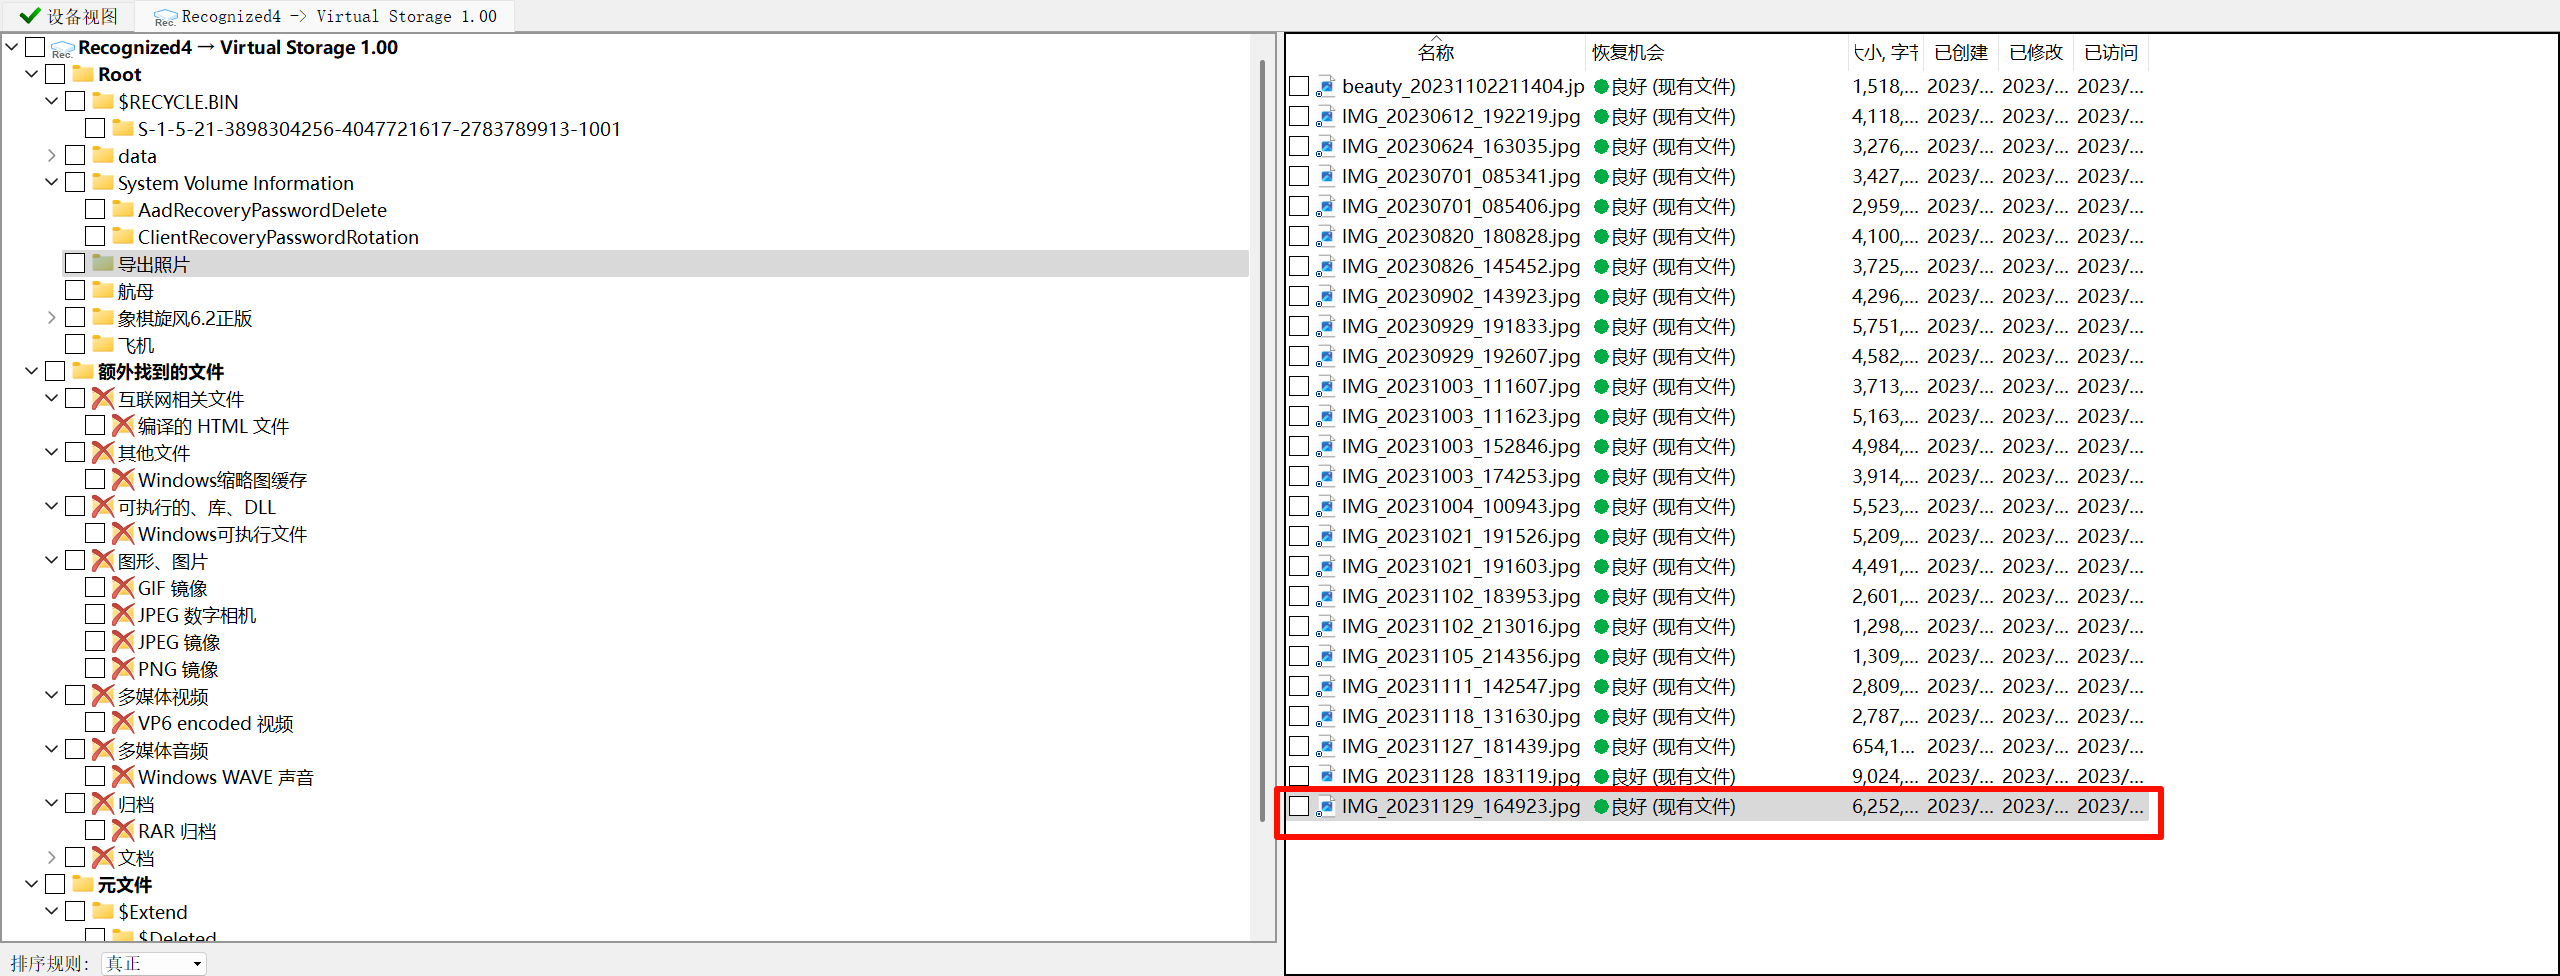
Task: Expand the 文档 node
Action: point(52,857)
